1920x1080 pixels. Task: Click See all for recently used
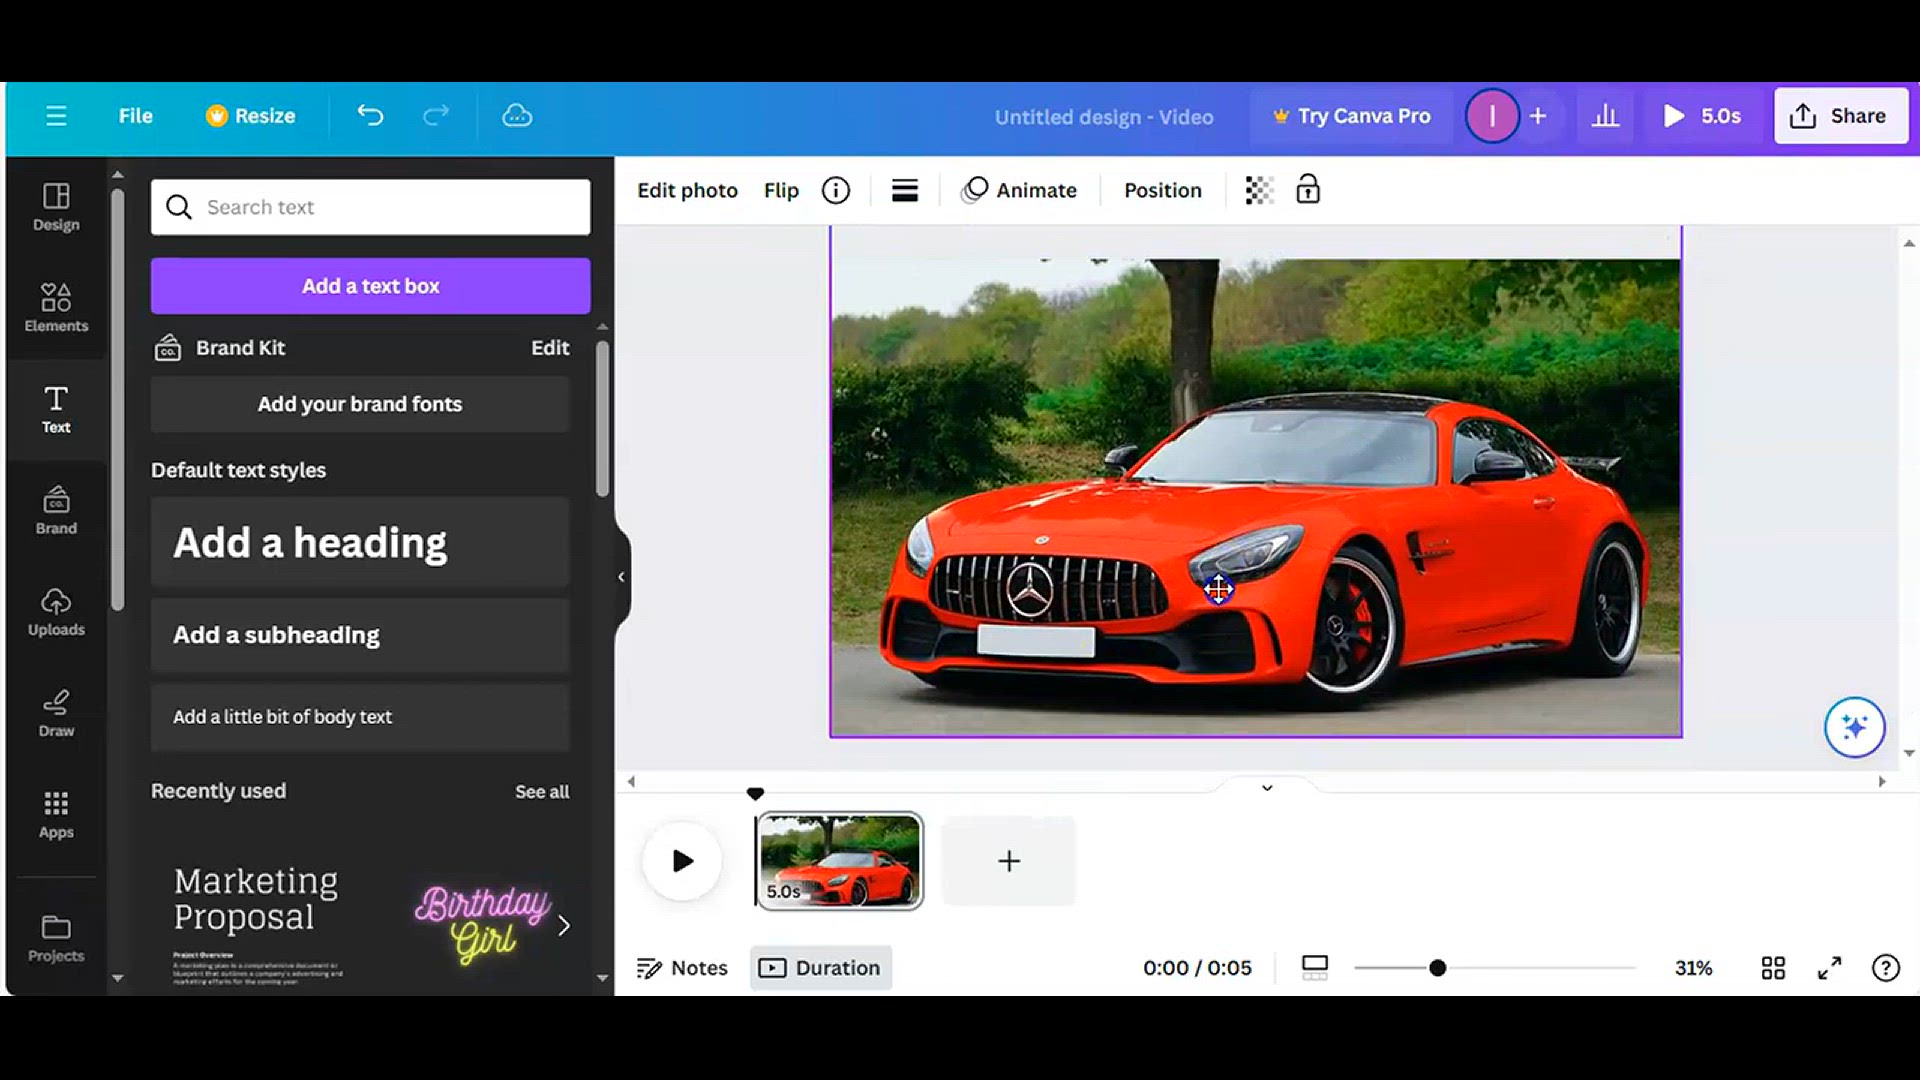pyautogui.click(x=542, y=792)
